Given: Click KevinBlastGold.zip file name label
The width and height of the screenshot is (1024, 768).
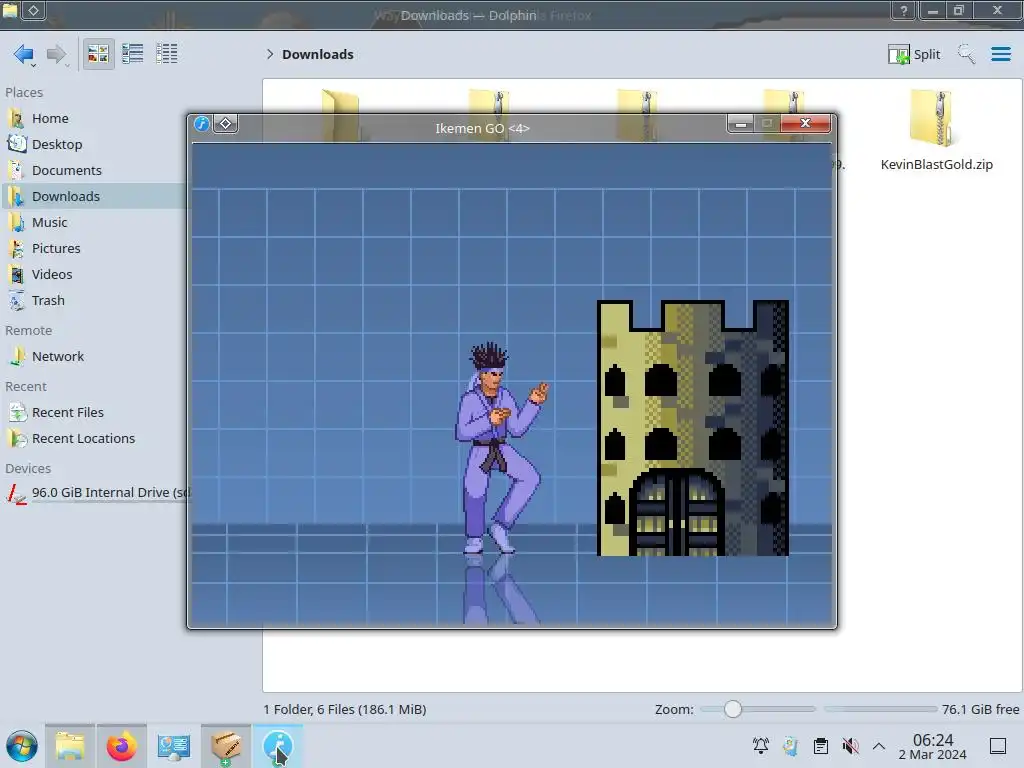Looking at the screenshot, I should 936,165.
